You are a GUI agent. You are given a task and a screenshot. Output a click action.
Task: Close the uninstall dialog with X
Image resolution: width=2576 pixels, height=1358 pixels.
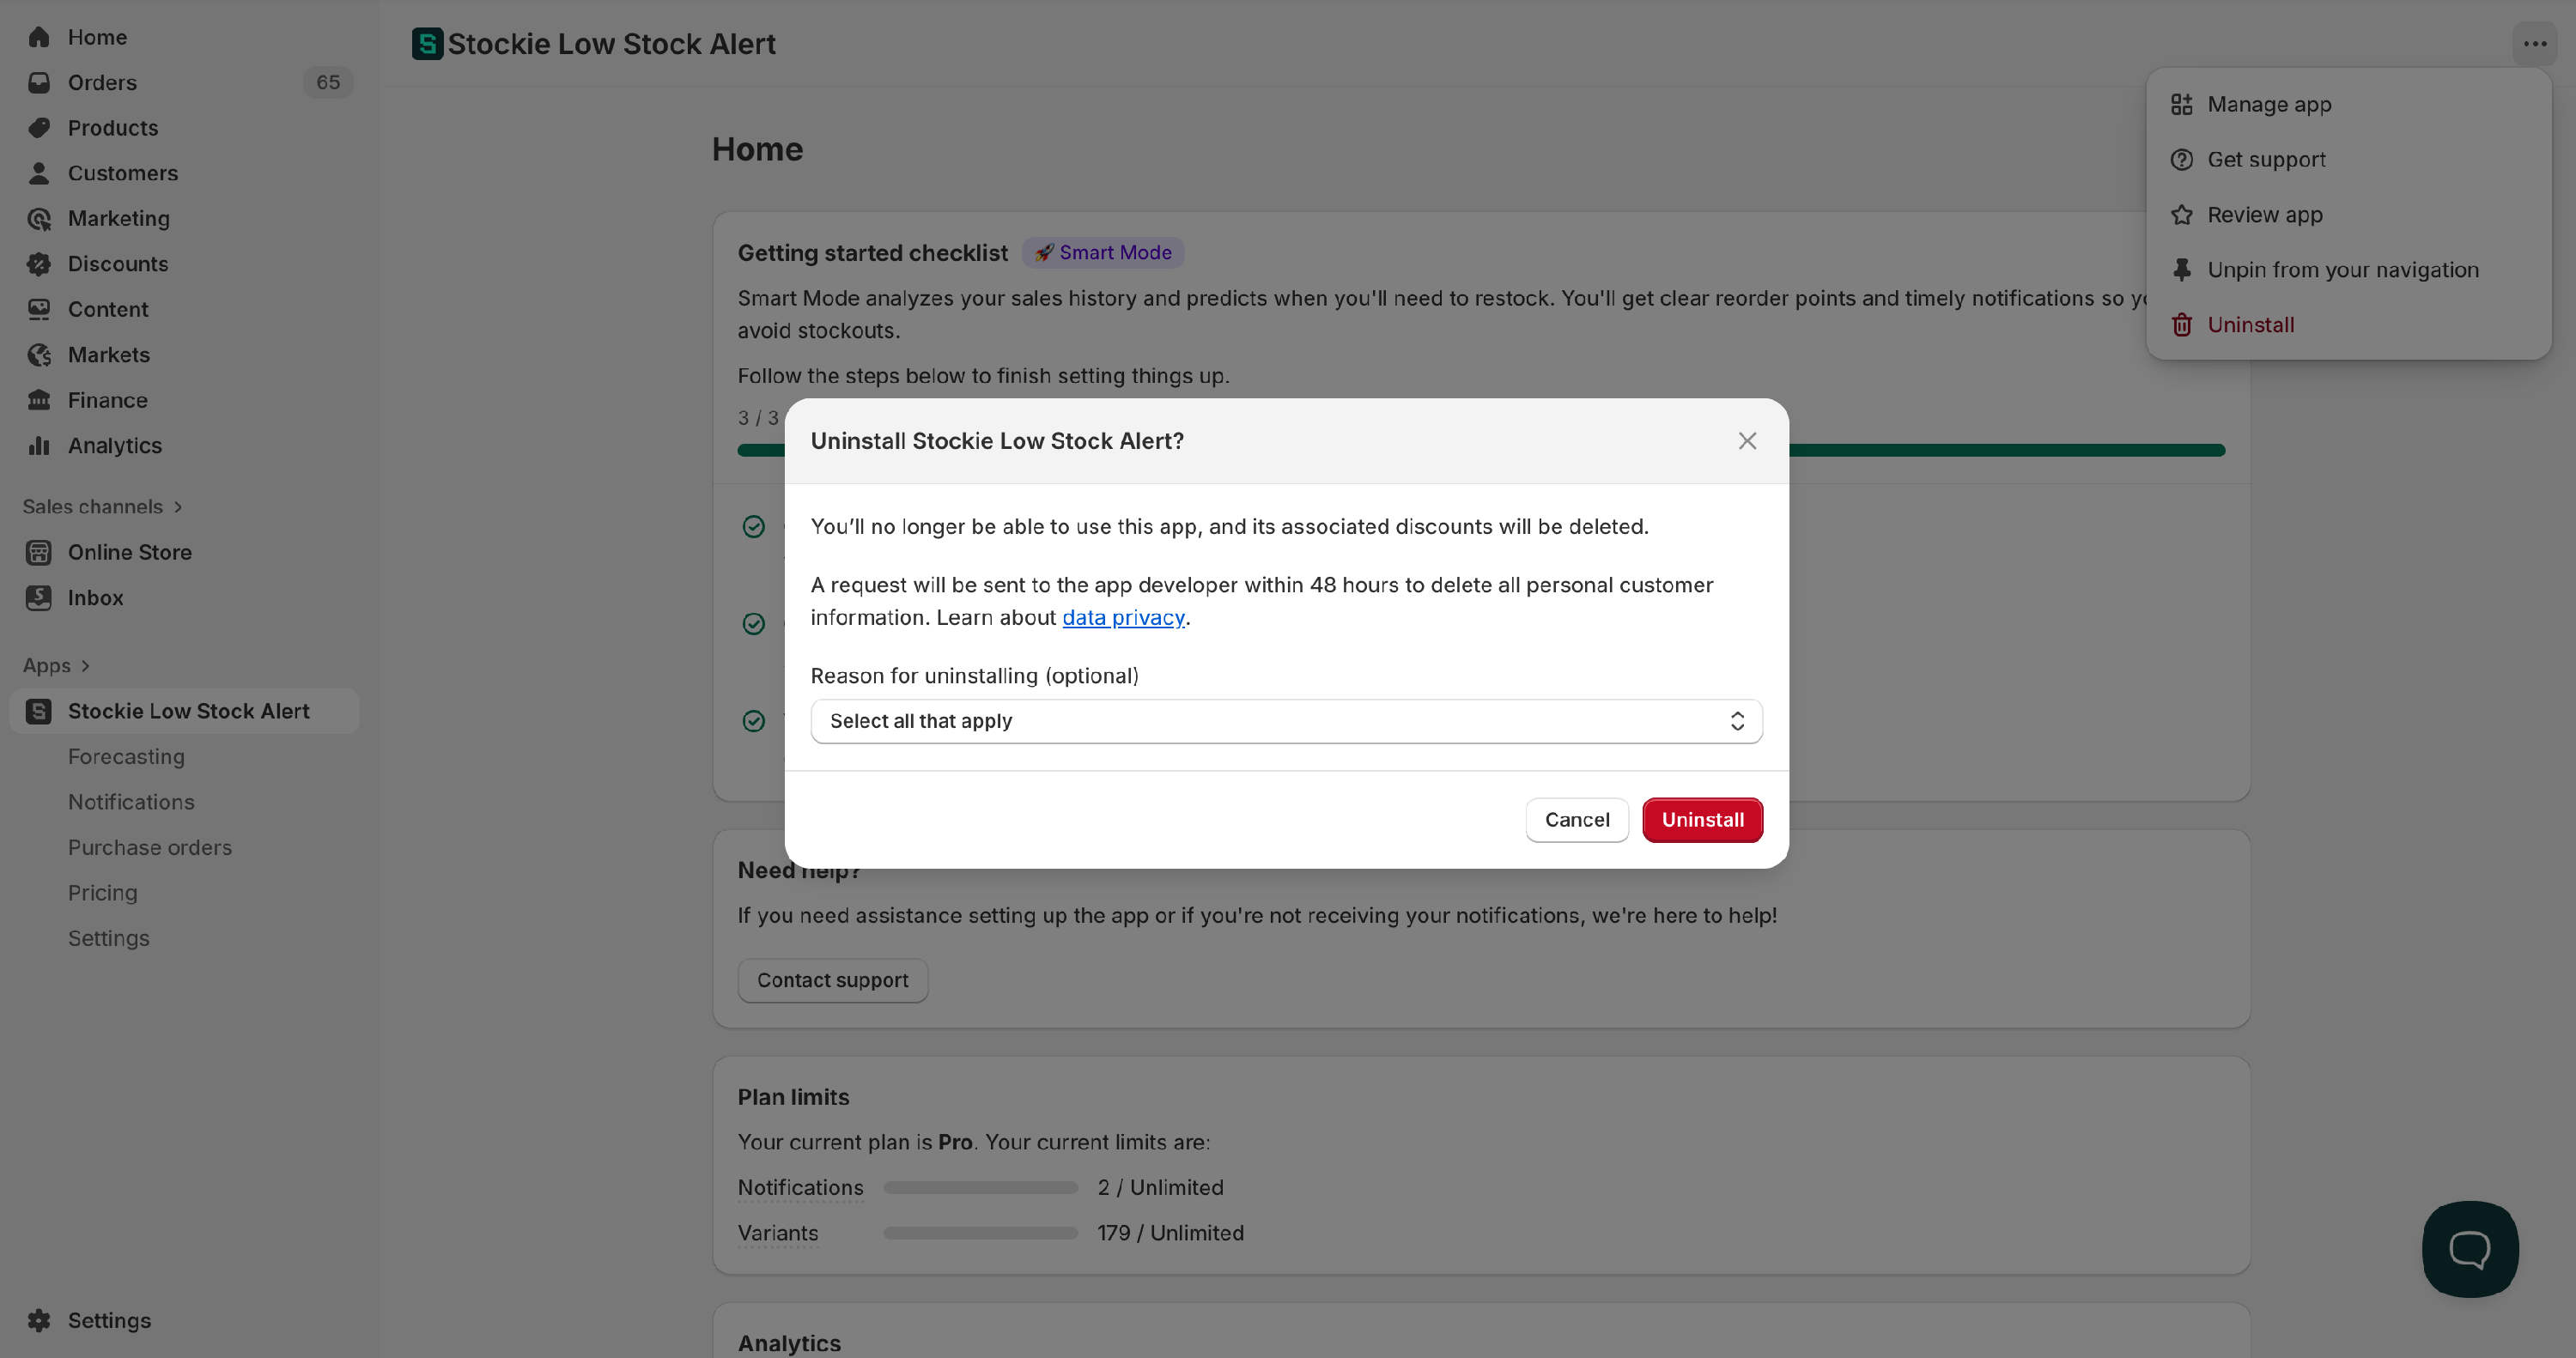pos(1747,441)
